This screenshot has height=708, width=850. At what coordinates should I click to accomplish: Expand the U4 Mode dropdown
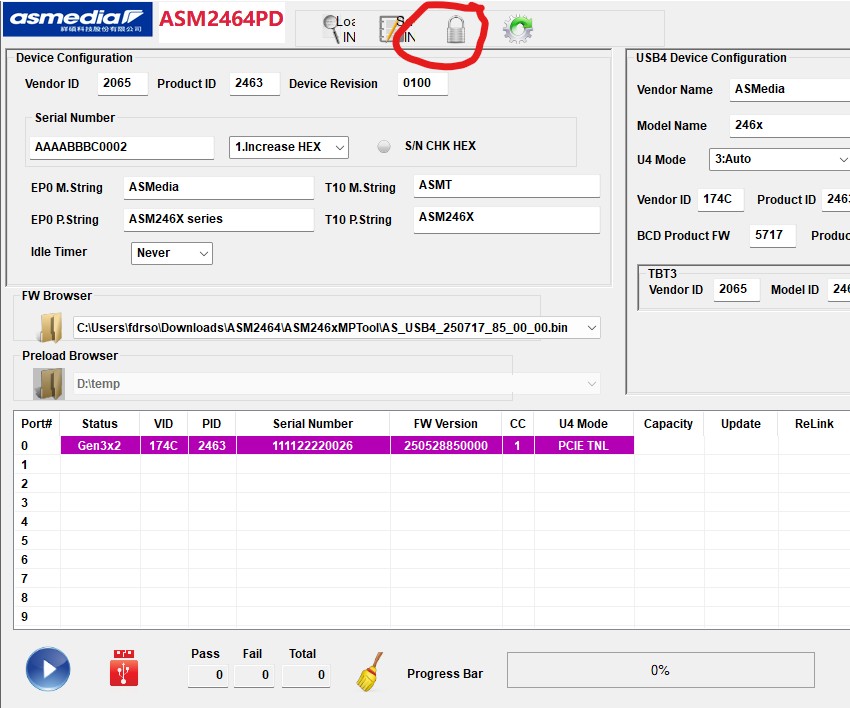(x=779, y=159)
